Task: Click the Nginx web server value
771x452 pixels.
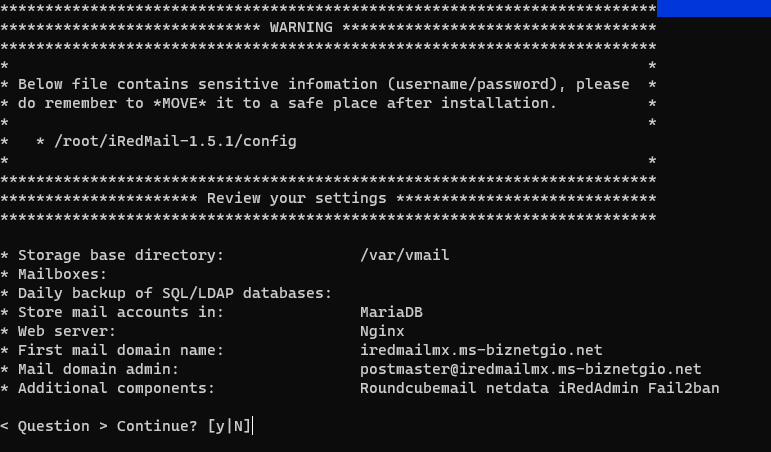Action: 382,331
